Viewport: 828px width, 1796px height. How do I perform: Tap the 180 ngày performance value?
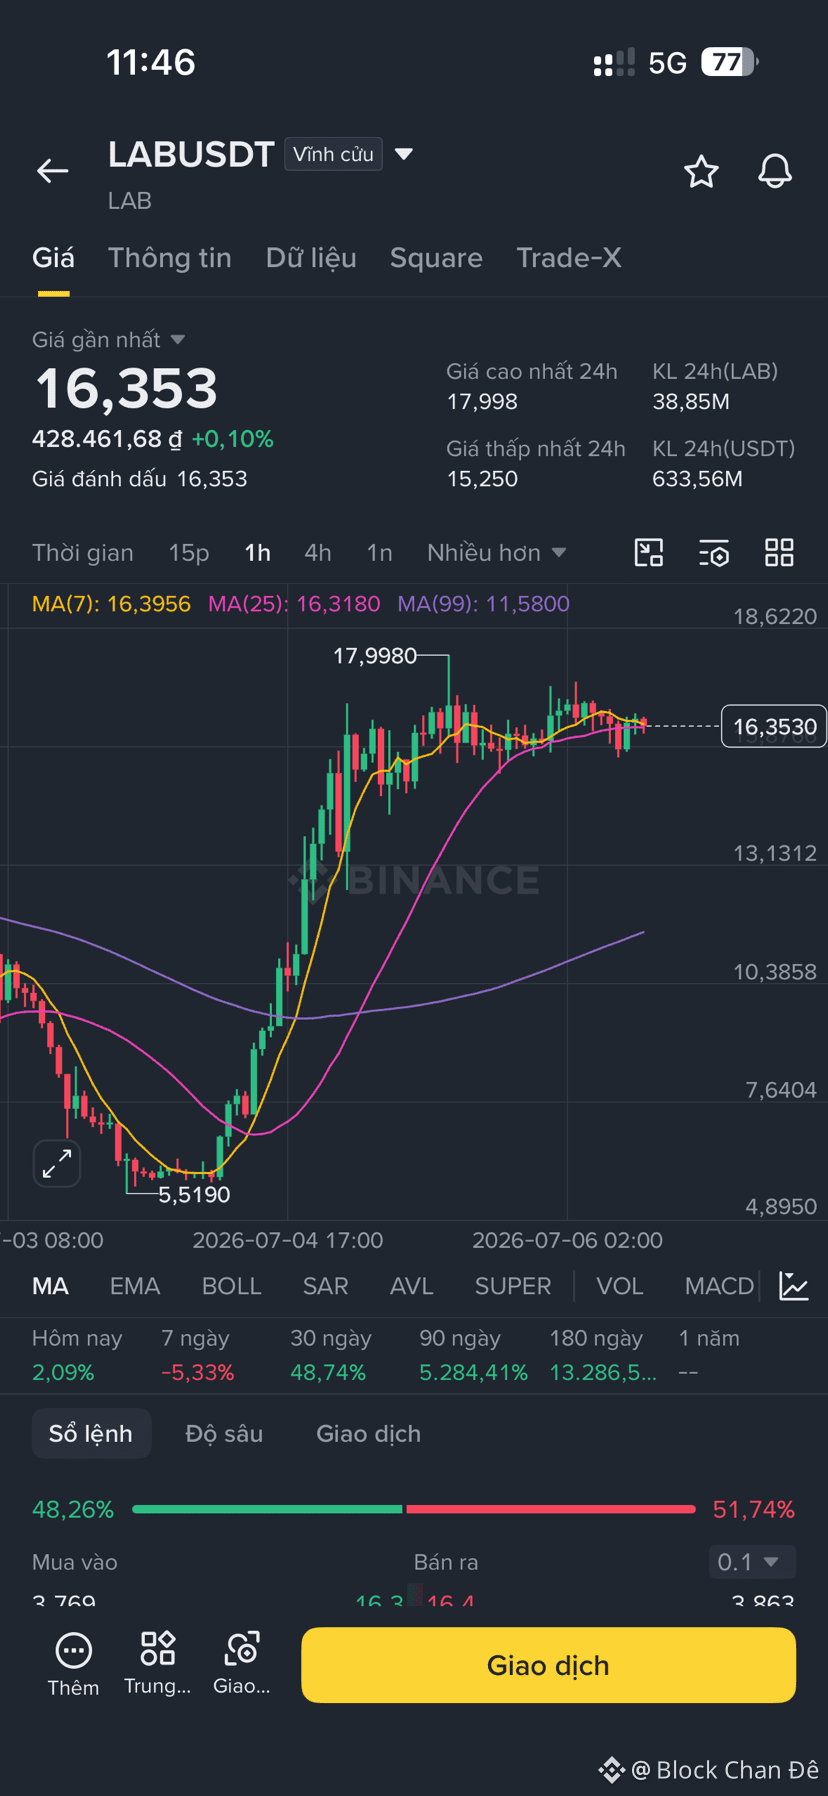[603, 1372]
